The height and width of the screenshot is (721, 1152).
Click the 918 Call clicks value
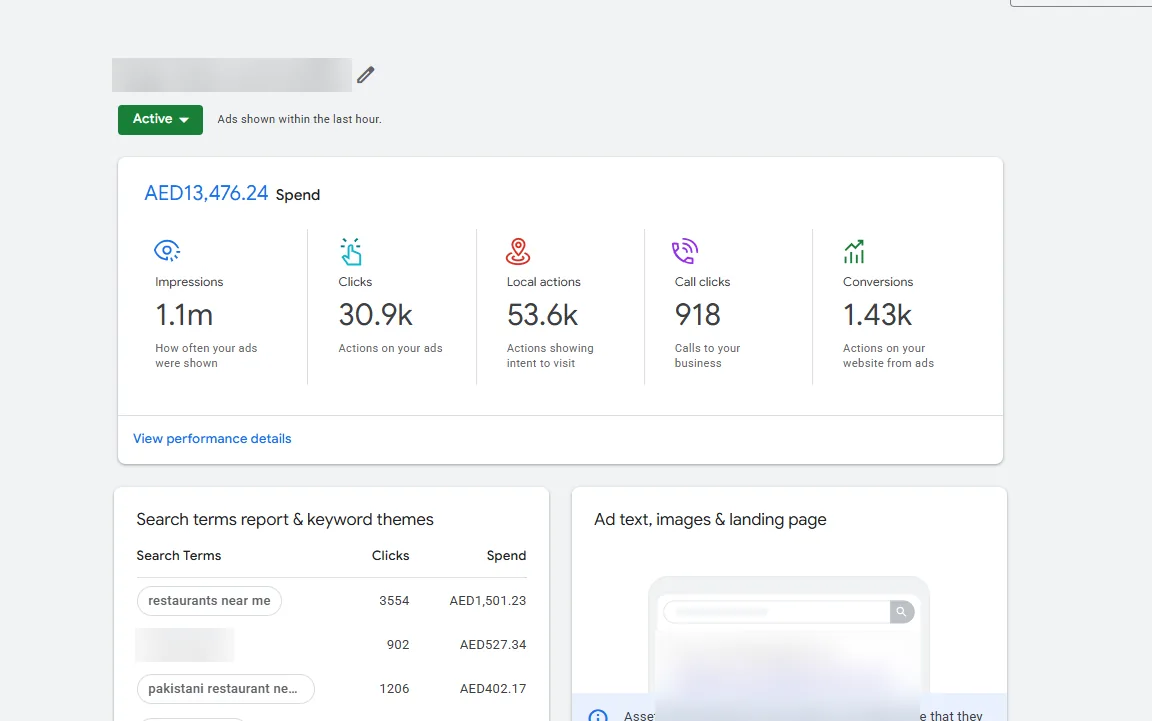tap(697, 315)
